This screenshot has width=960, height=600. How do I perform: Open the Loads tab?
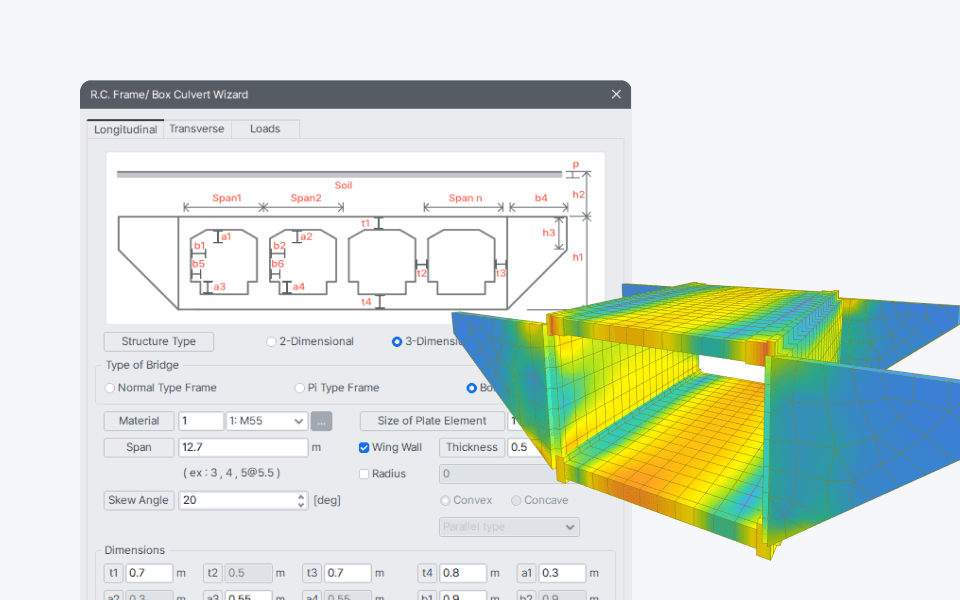(x=265, y=129)
